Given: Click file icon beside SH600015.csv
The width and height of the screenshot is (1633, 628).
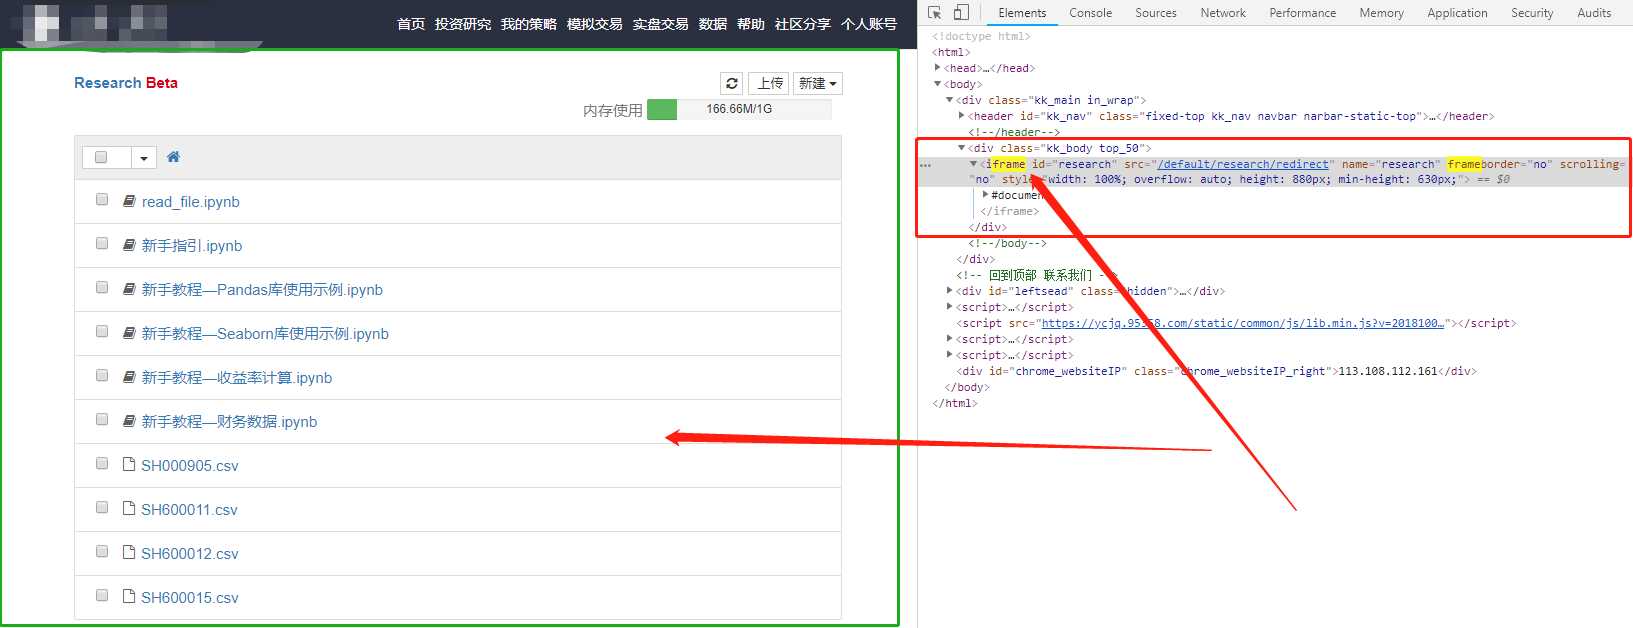Looking at the screenshot, I should (x=129, y=596).
